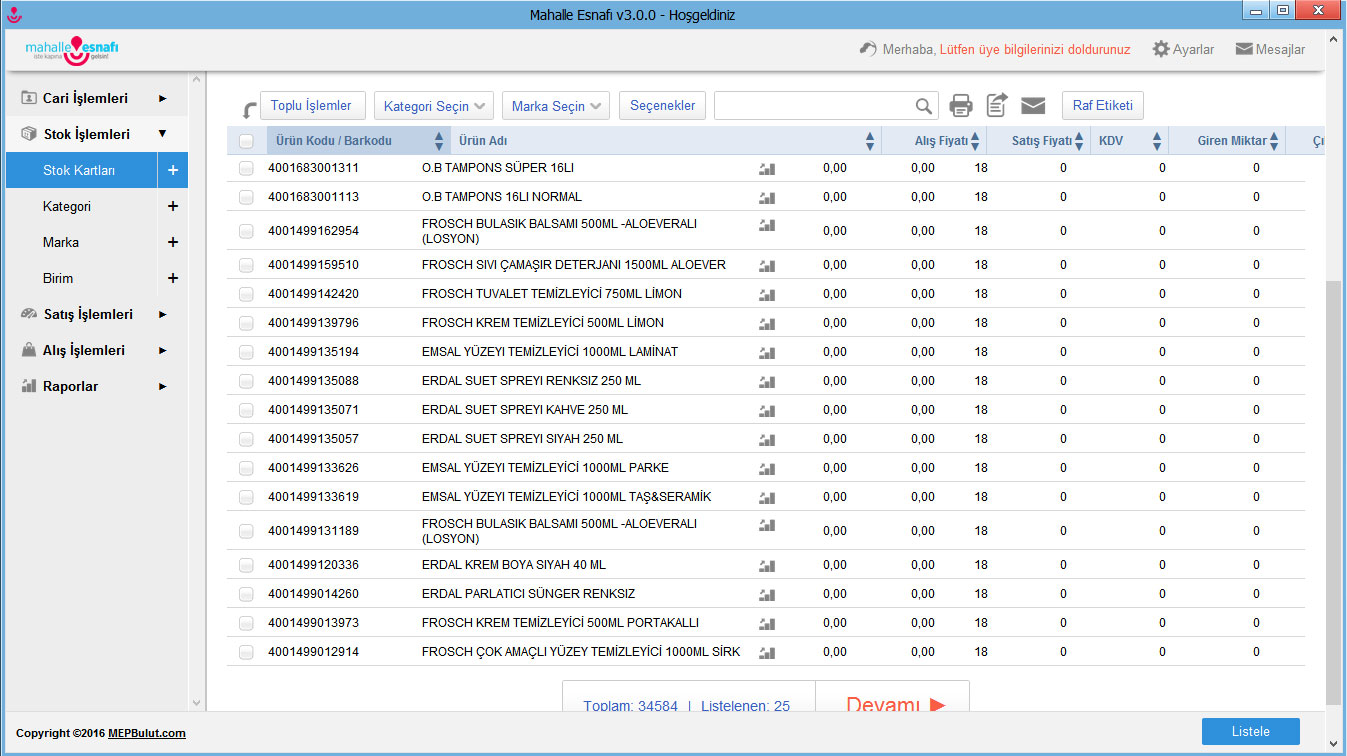Screen dimensions: 1347x756
Task: Click the magnifier search icon
Action: 923,106
